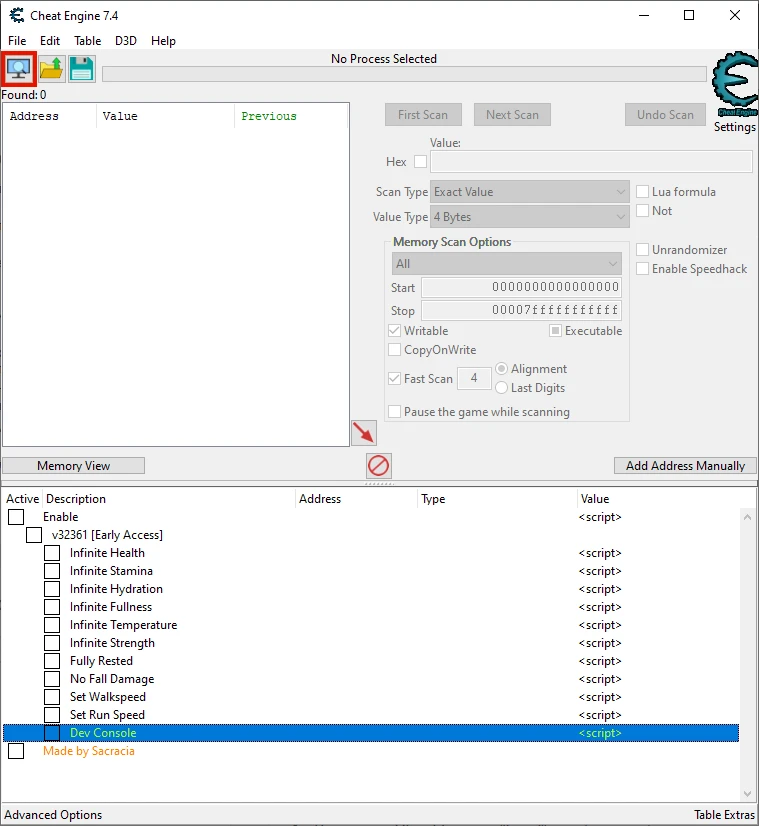Open the Edit menu
The image size is (759, 826).
pos(50,41)
